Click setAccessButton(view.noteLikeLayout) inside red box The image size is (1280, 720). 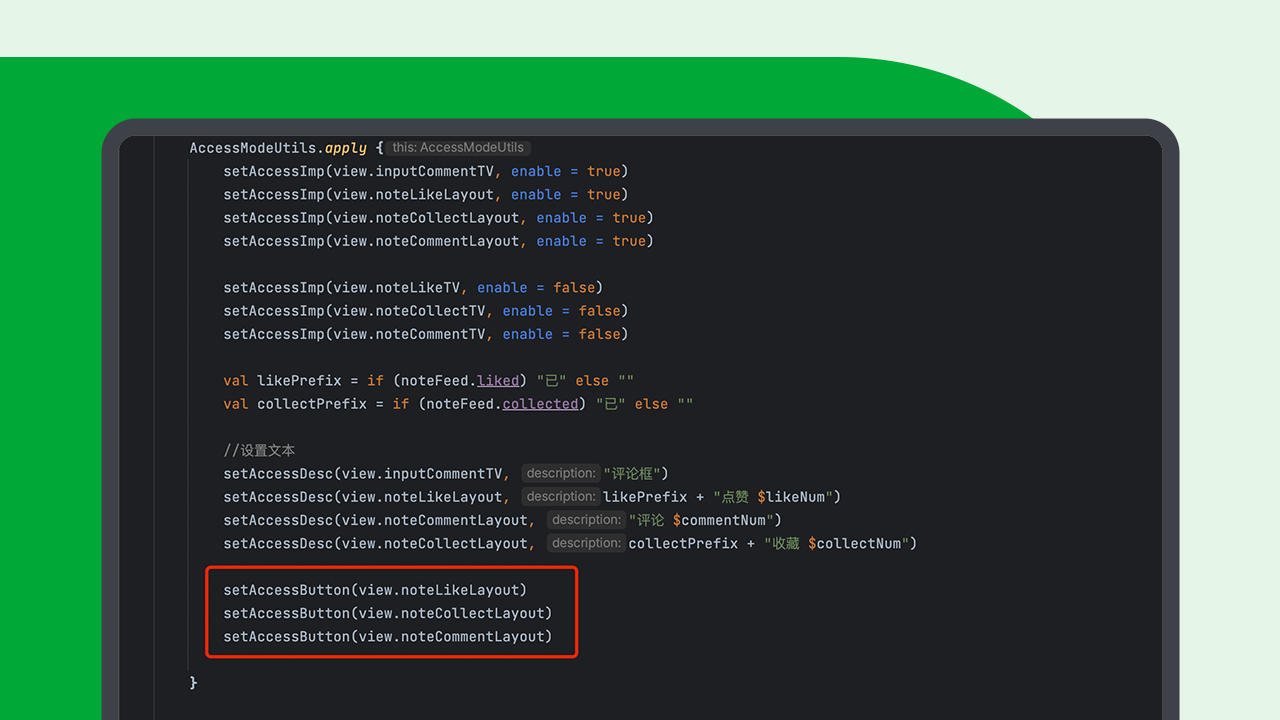[375, 590]
